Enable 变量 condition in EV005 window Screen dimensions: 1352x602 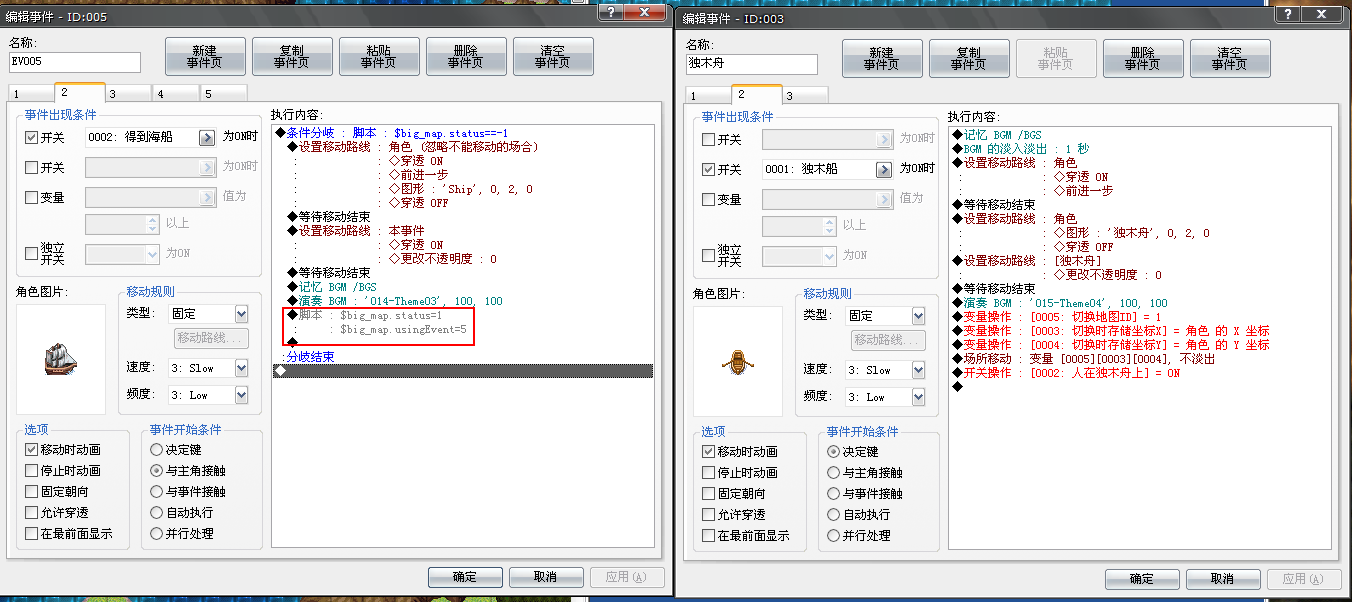[32, 197]
